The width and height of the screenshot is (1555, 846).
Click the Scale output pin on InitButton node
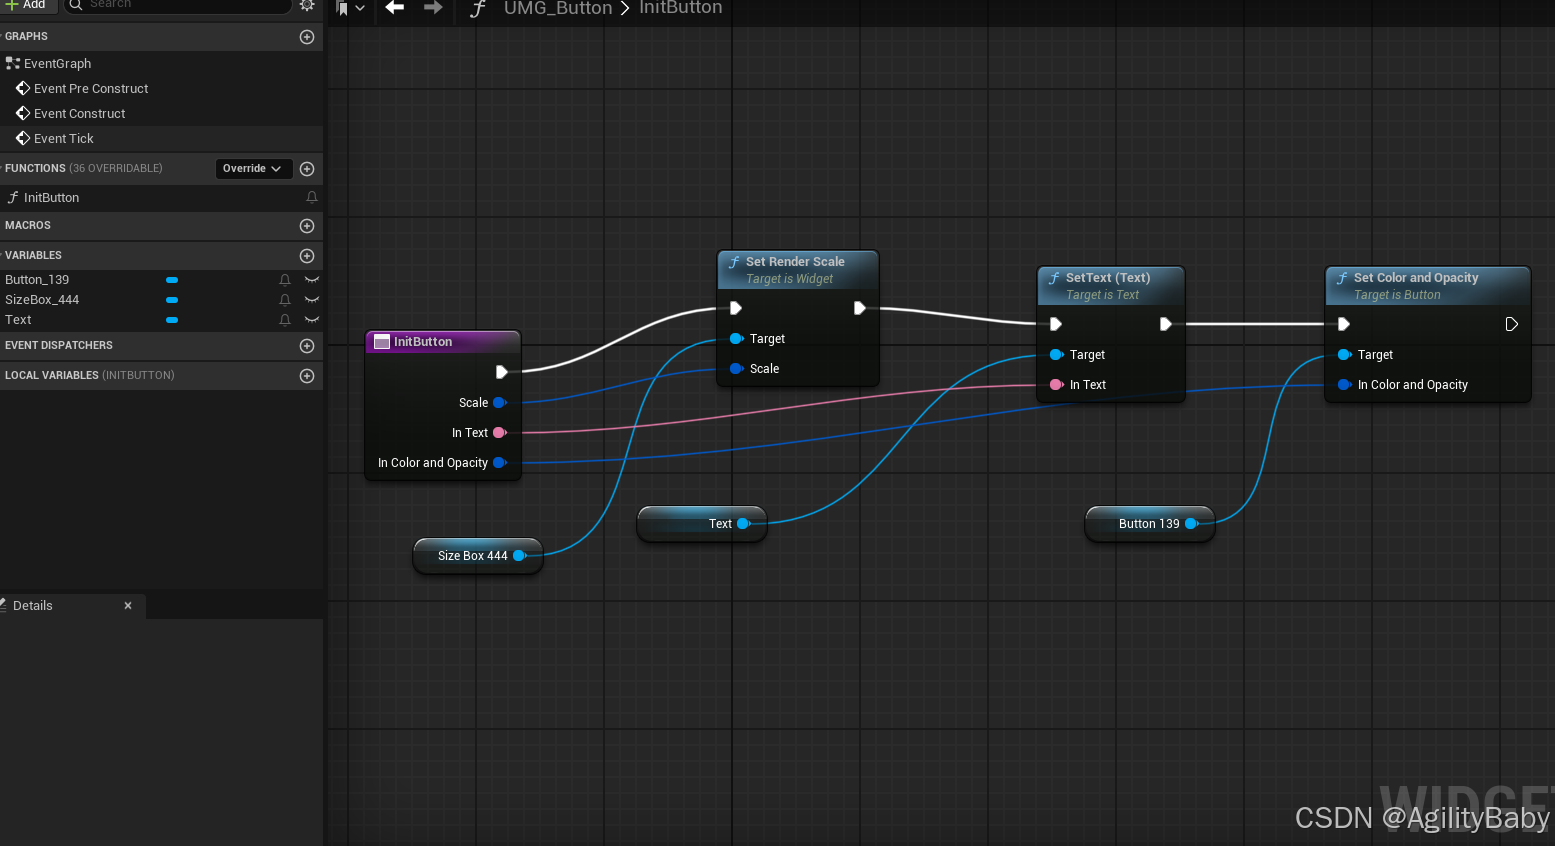click(500, 403)
